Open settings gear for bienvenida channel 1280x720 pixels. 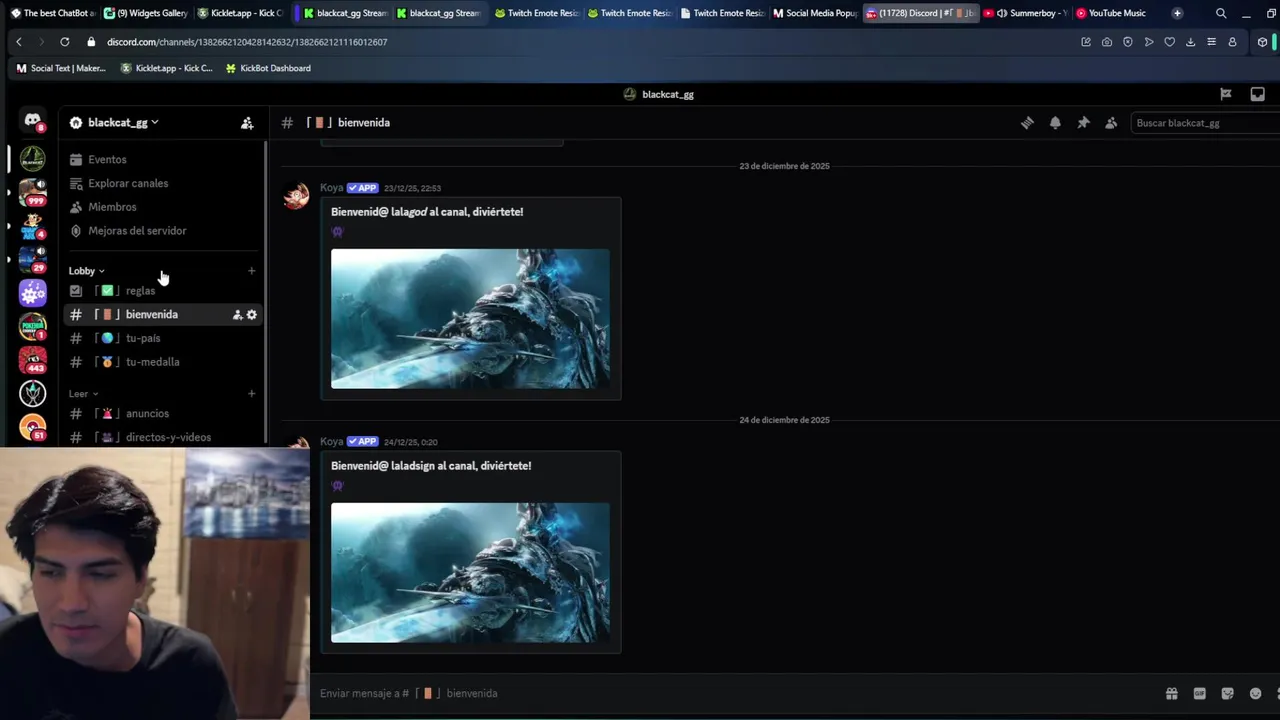[x=251, y=315]
